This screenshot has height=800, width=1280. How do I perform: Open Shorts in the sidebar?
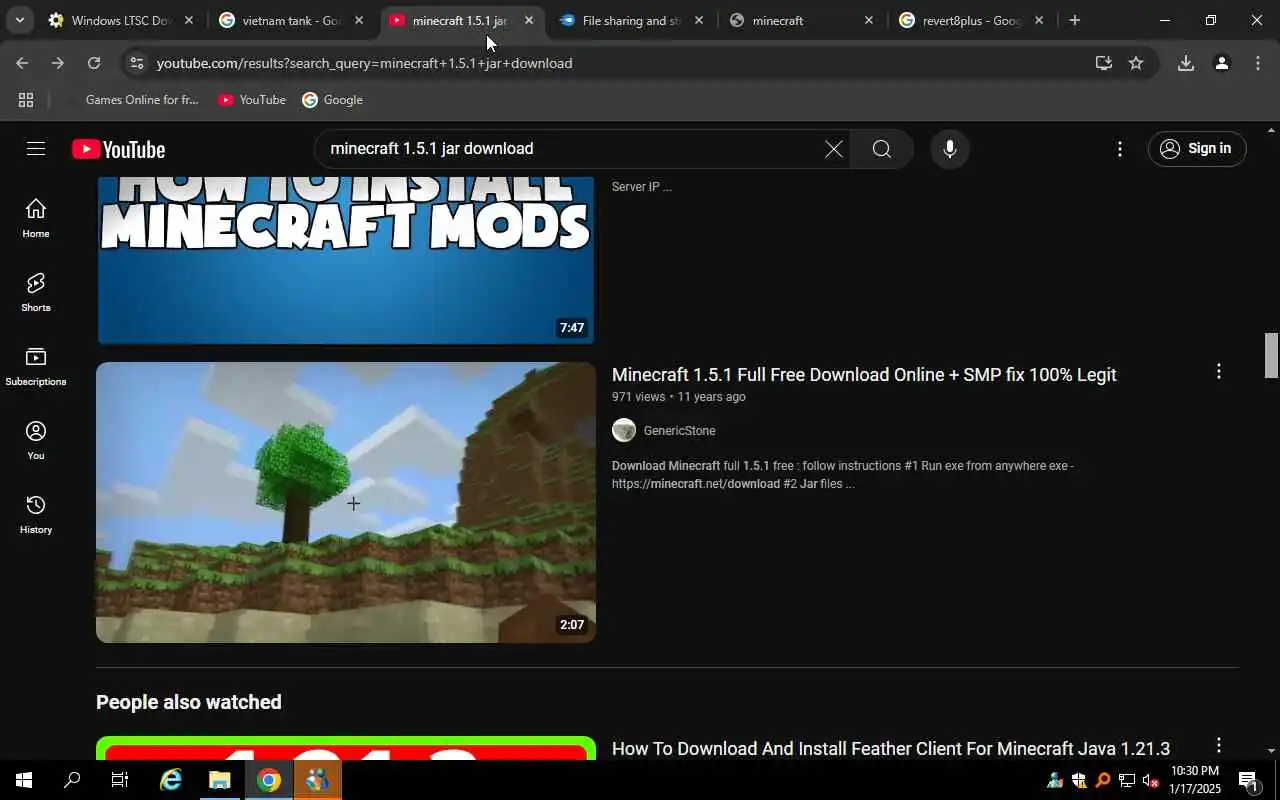(36, 292)
